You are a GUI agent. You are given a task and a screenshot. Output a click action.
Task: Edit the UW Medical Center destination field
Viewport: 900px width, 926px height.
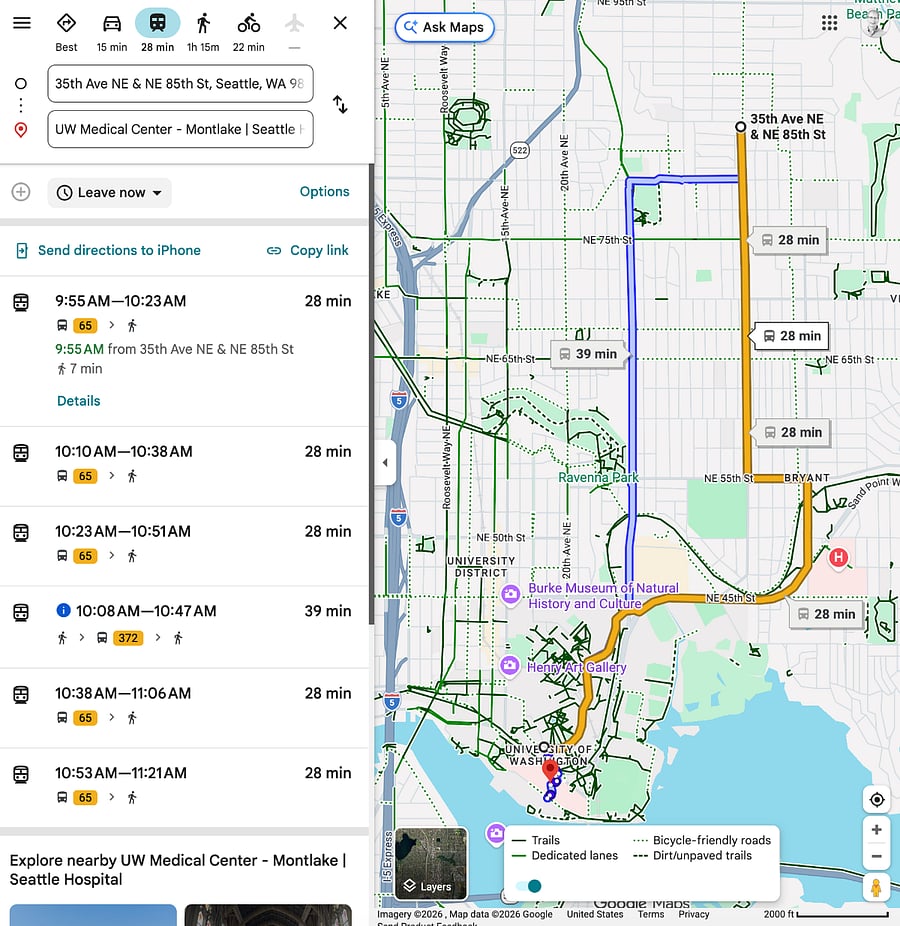pyautogui.click(x=180, y=129)
